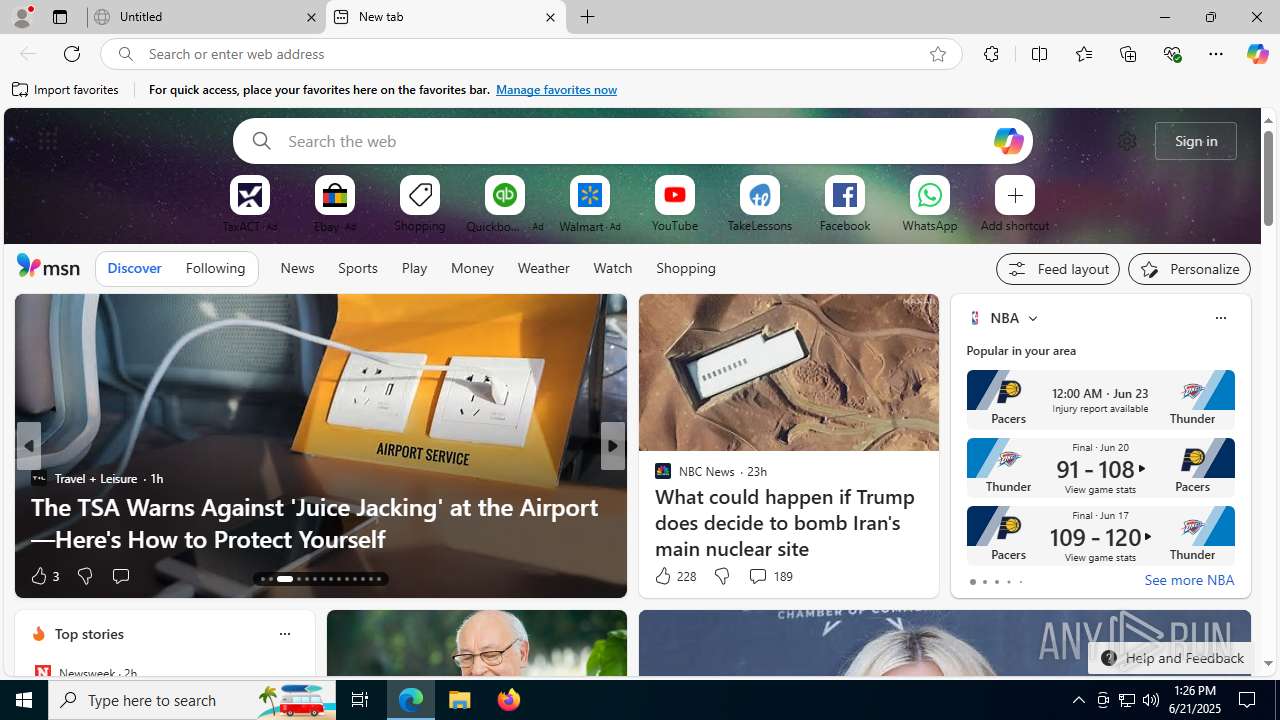Click the page vertical scrollbar thumb
The height and width of the screenshot is (720, 1280).
click(1268, 178)
